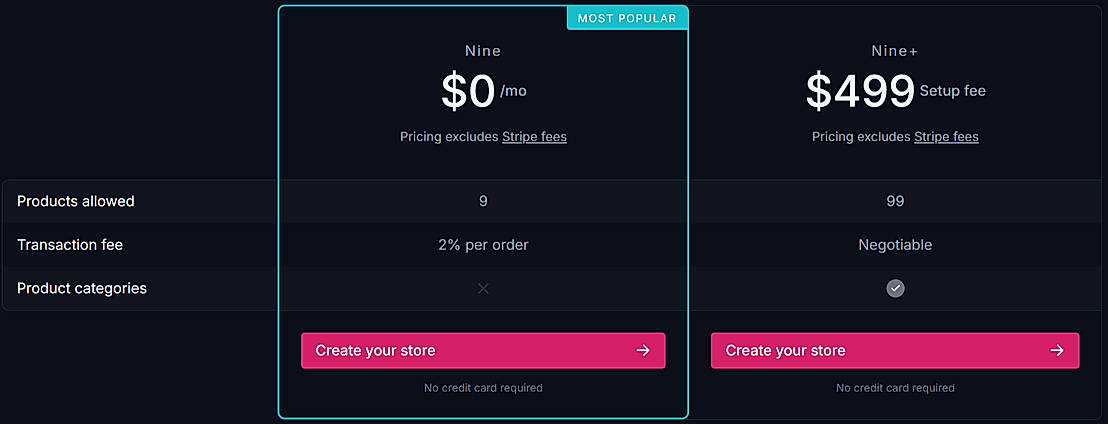Click the $499 price amount
The height and width of the screenshot is (424, 1108).
pos(860,92)
